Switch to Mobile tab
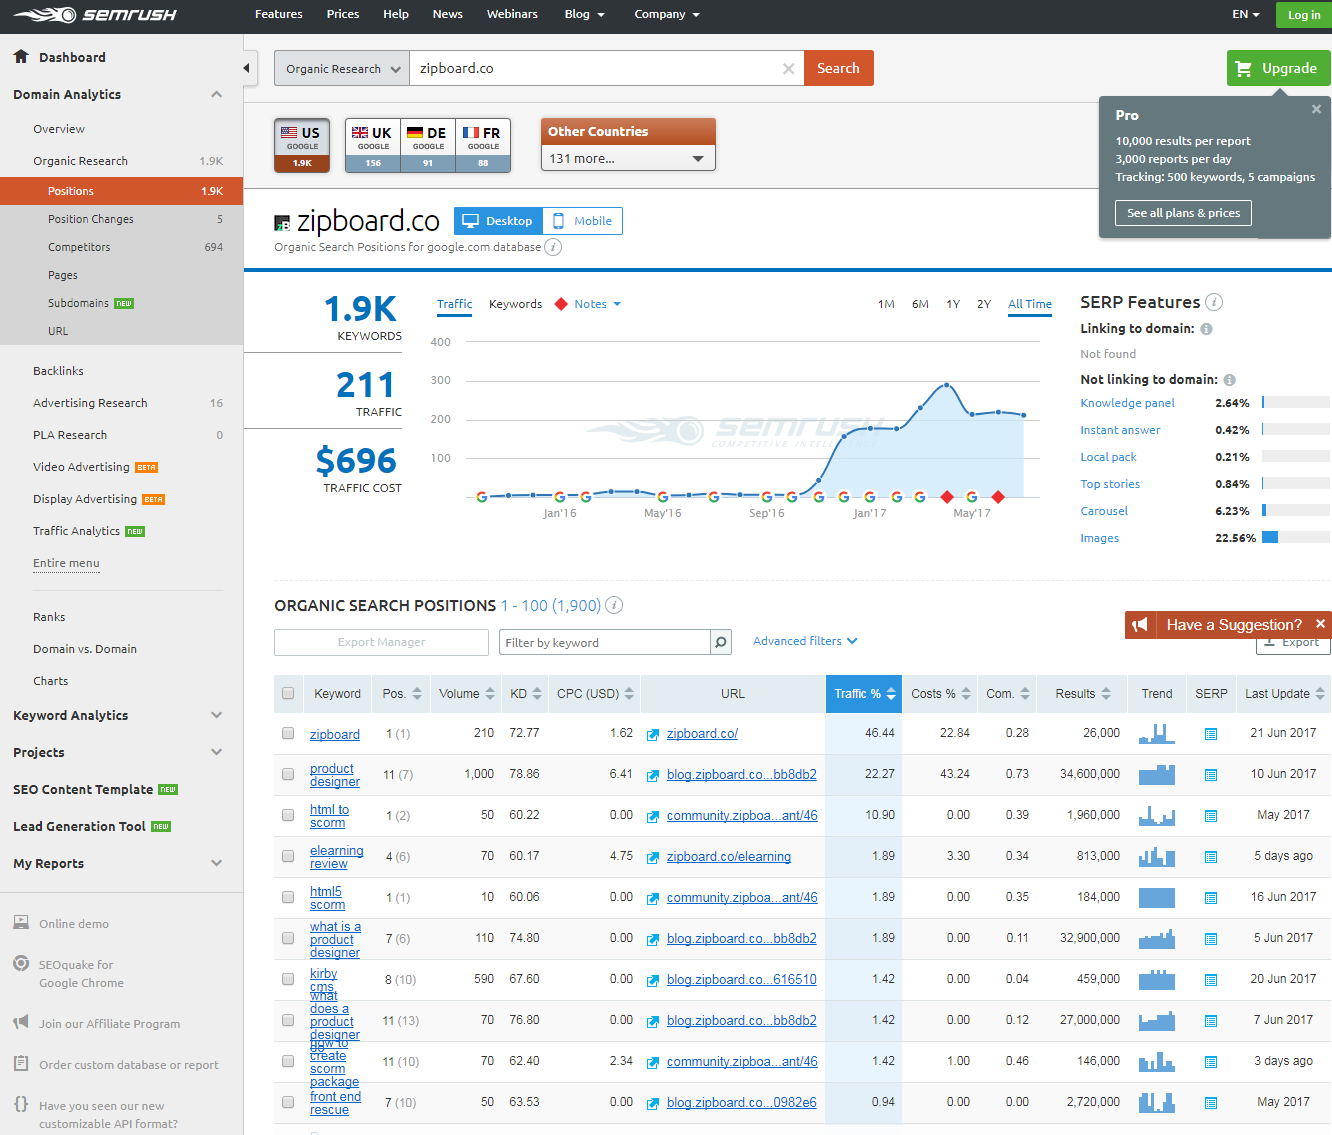Image resolution: width=1332 pixels, height=1135 pixels. pos(583,221)
